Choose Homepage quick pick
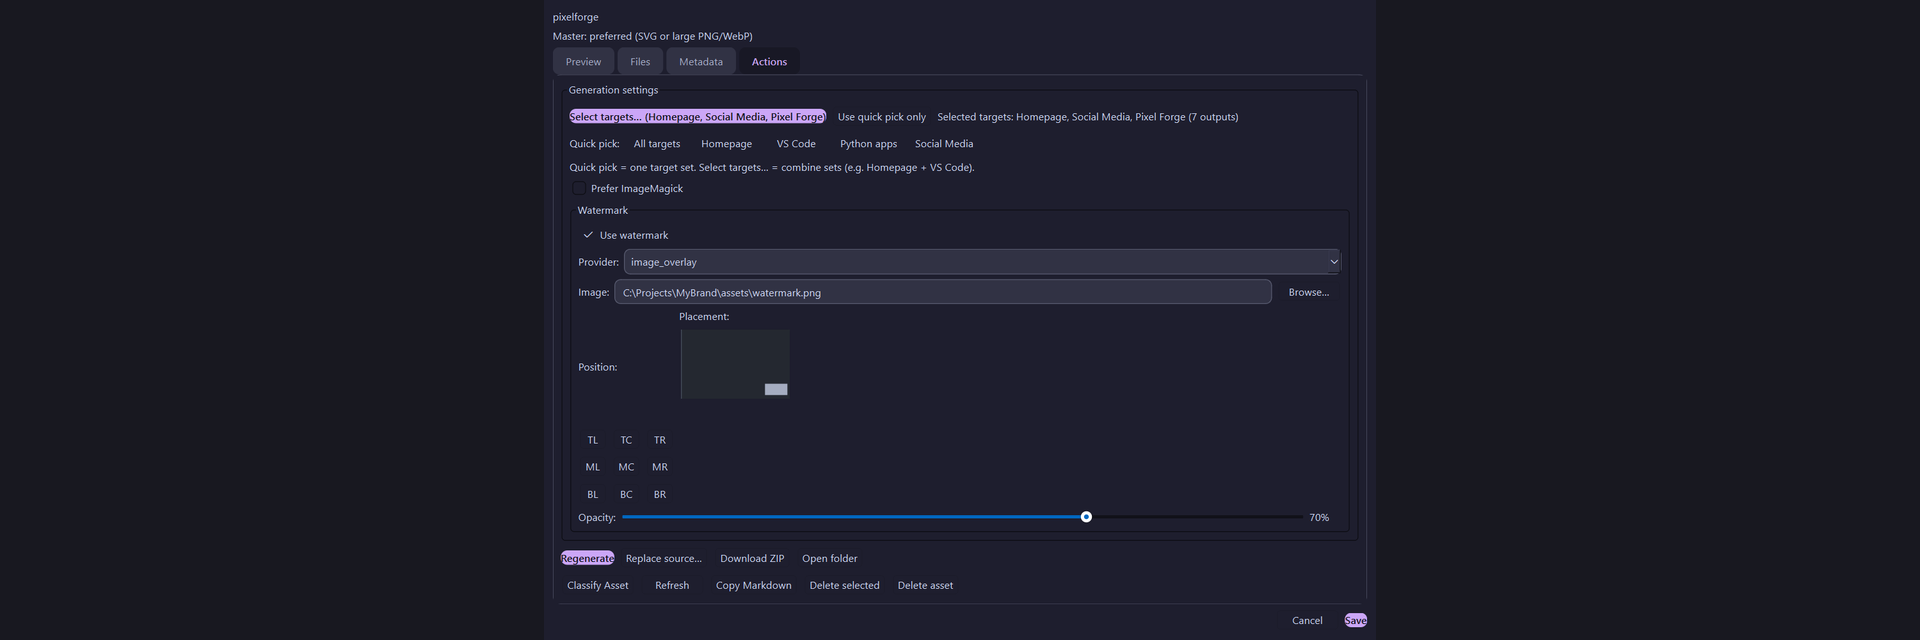Screen dimensions: 1920x640 point(726,144)
